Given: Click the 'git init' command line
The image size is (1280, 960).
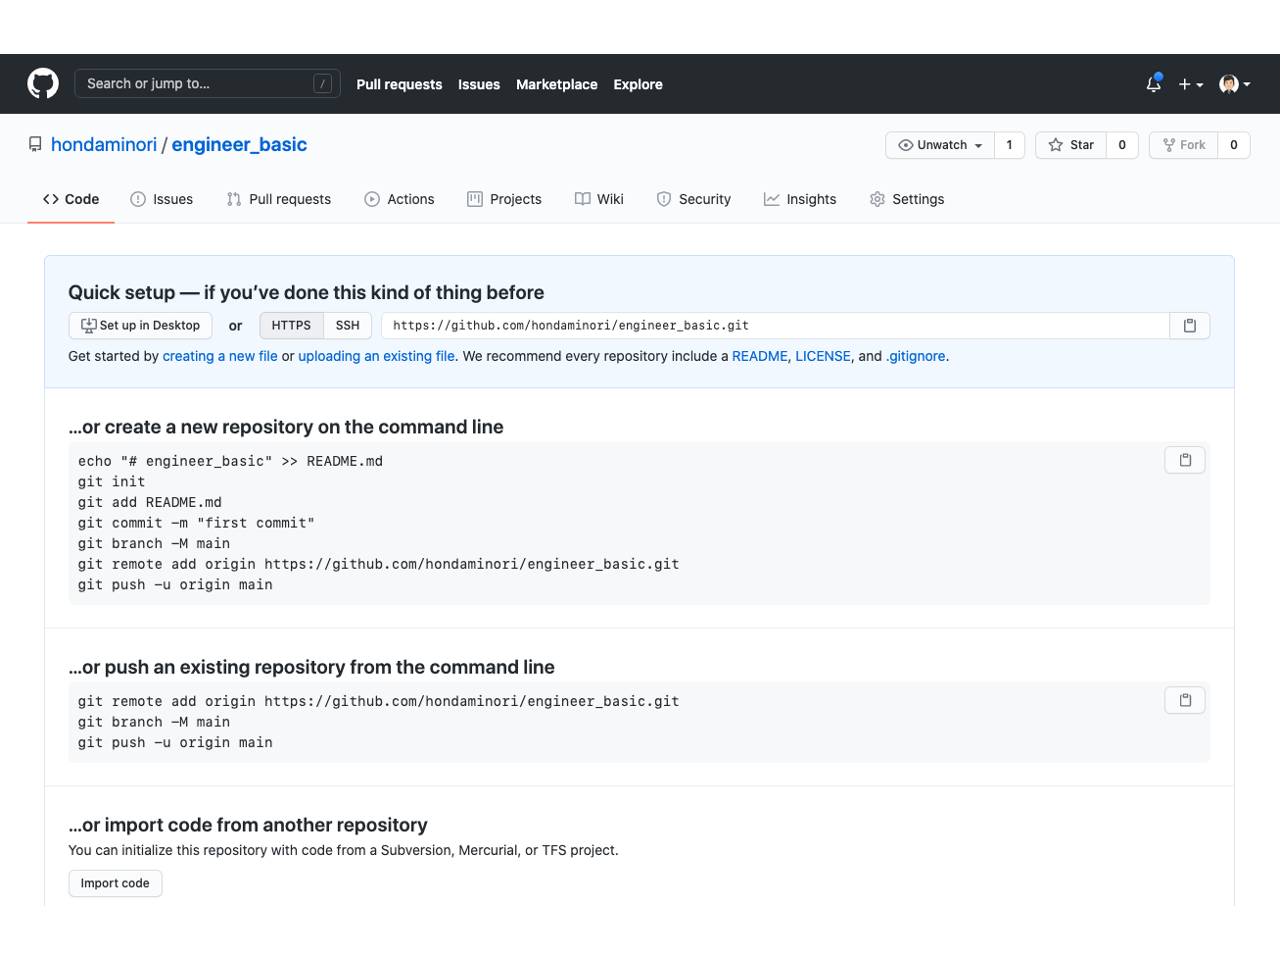Looking at the screenshot, I should click(x=112, y=482).
